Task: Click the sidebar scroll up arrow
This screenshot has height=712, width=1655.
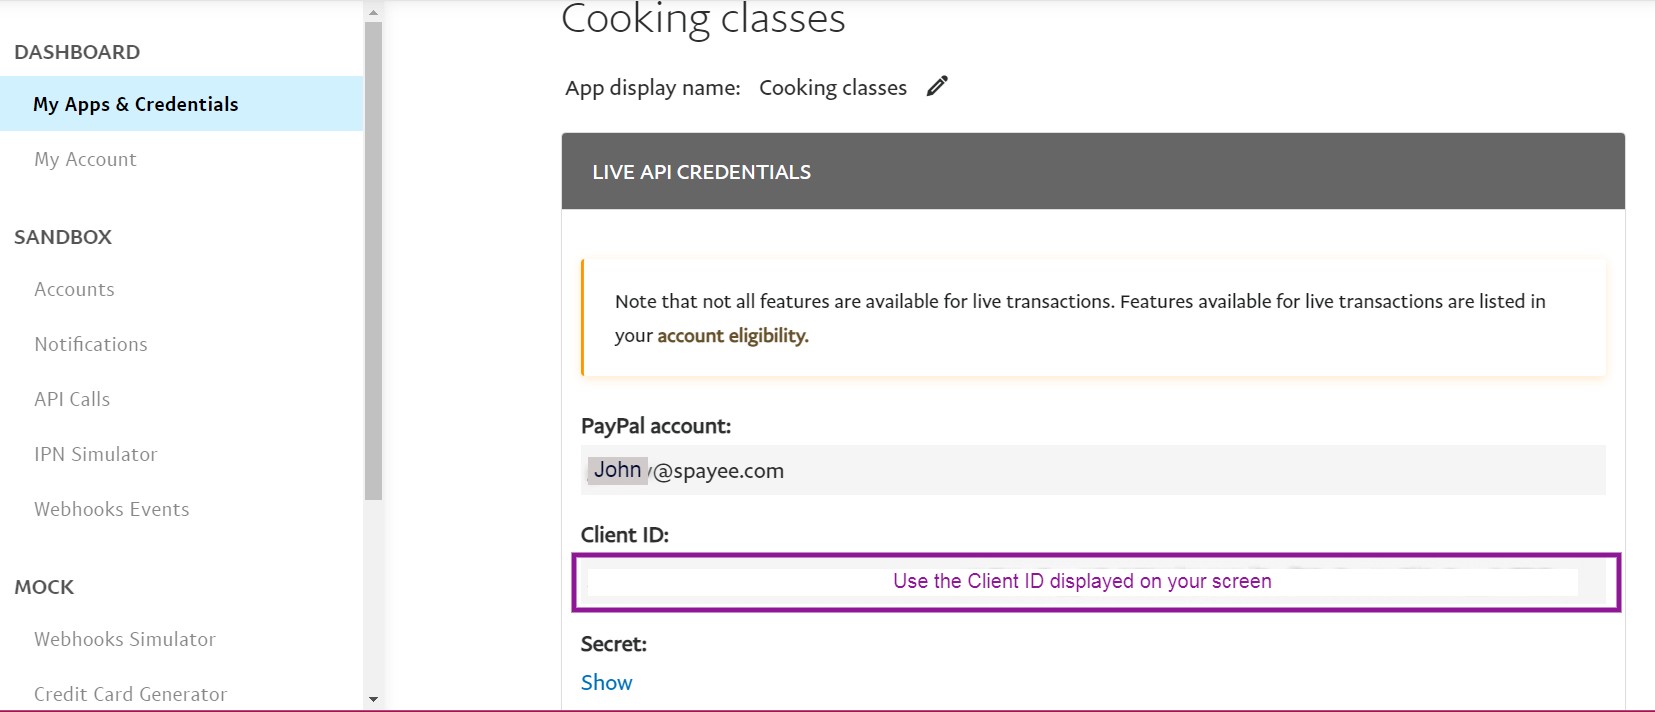Action: 373,13
